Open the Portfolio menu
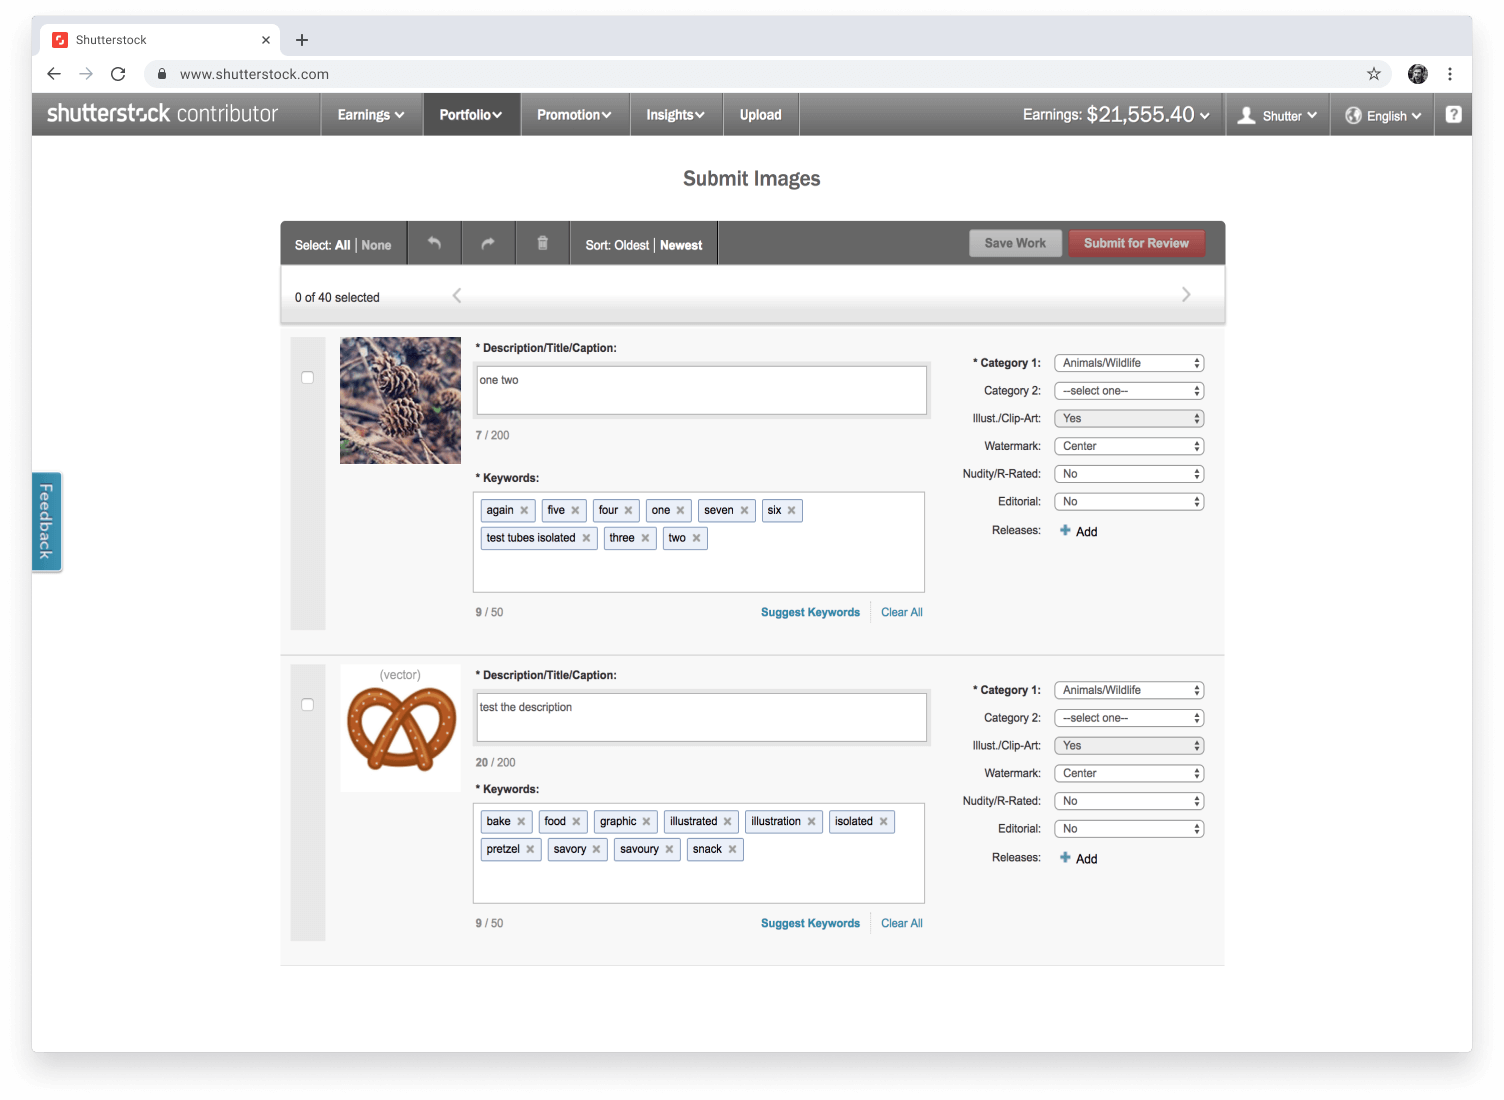 (471, 115)
